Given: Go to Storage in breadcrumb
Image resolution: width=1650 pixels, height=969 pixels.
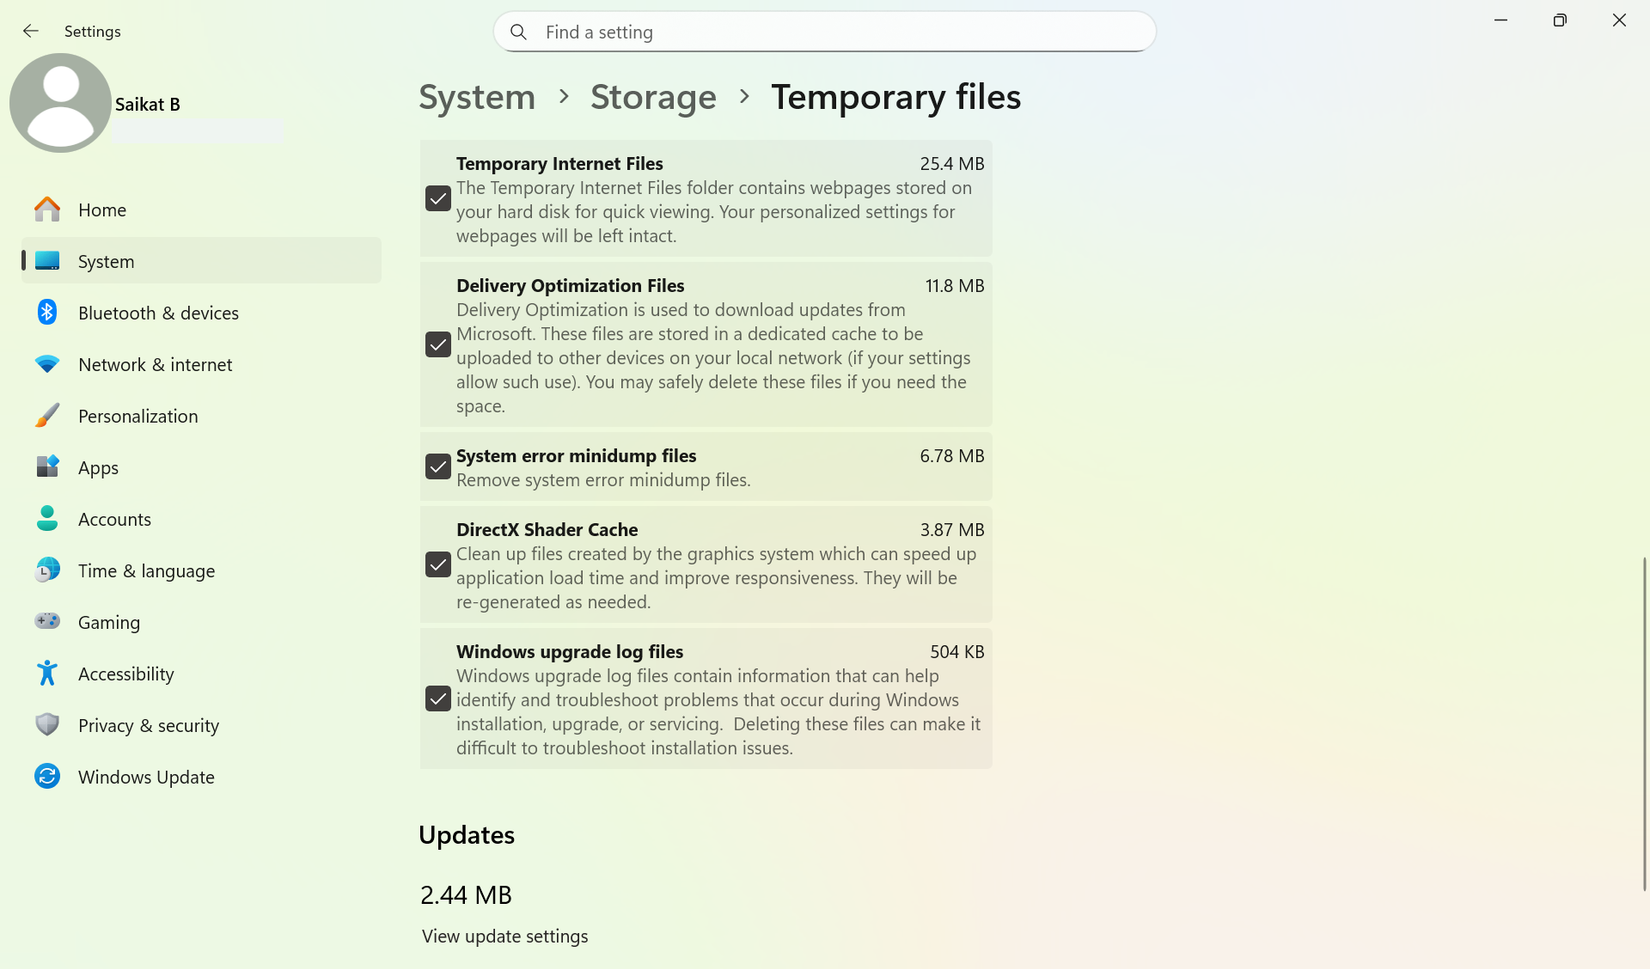Looking at the screenshot, I should pos(653,97).
